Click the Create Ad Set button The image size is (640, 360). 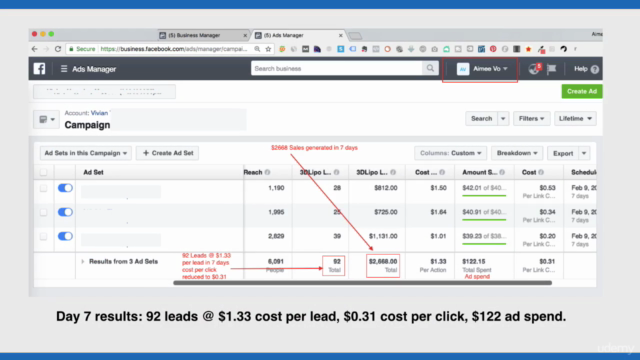click(168, 153)
